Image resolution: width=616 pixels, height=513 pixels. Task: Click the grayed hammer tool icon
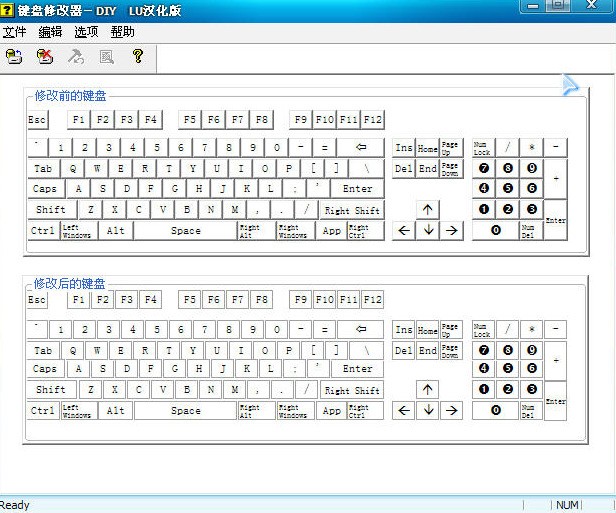tap(75, 57)
